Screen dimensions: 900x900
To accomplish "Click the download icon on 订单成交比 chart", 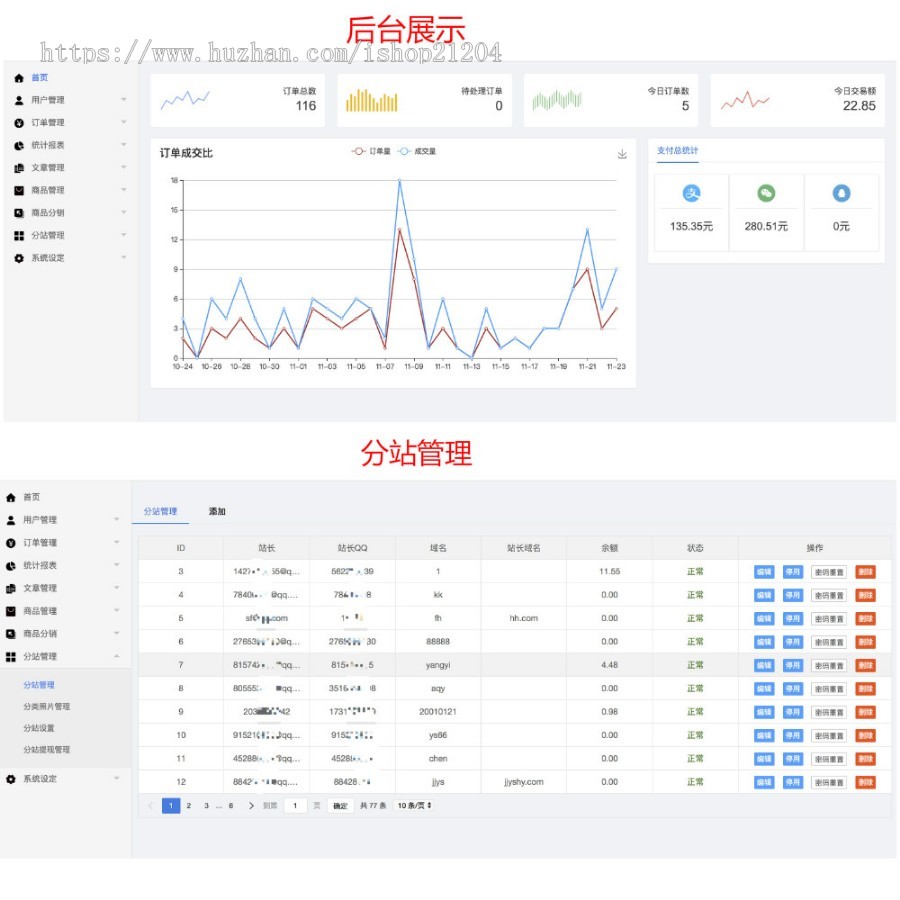I will pyautogui.click(x=622, y=154).
